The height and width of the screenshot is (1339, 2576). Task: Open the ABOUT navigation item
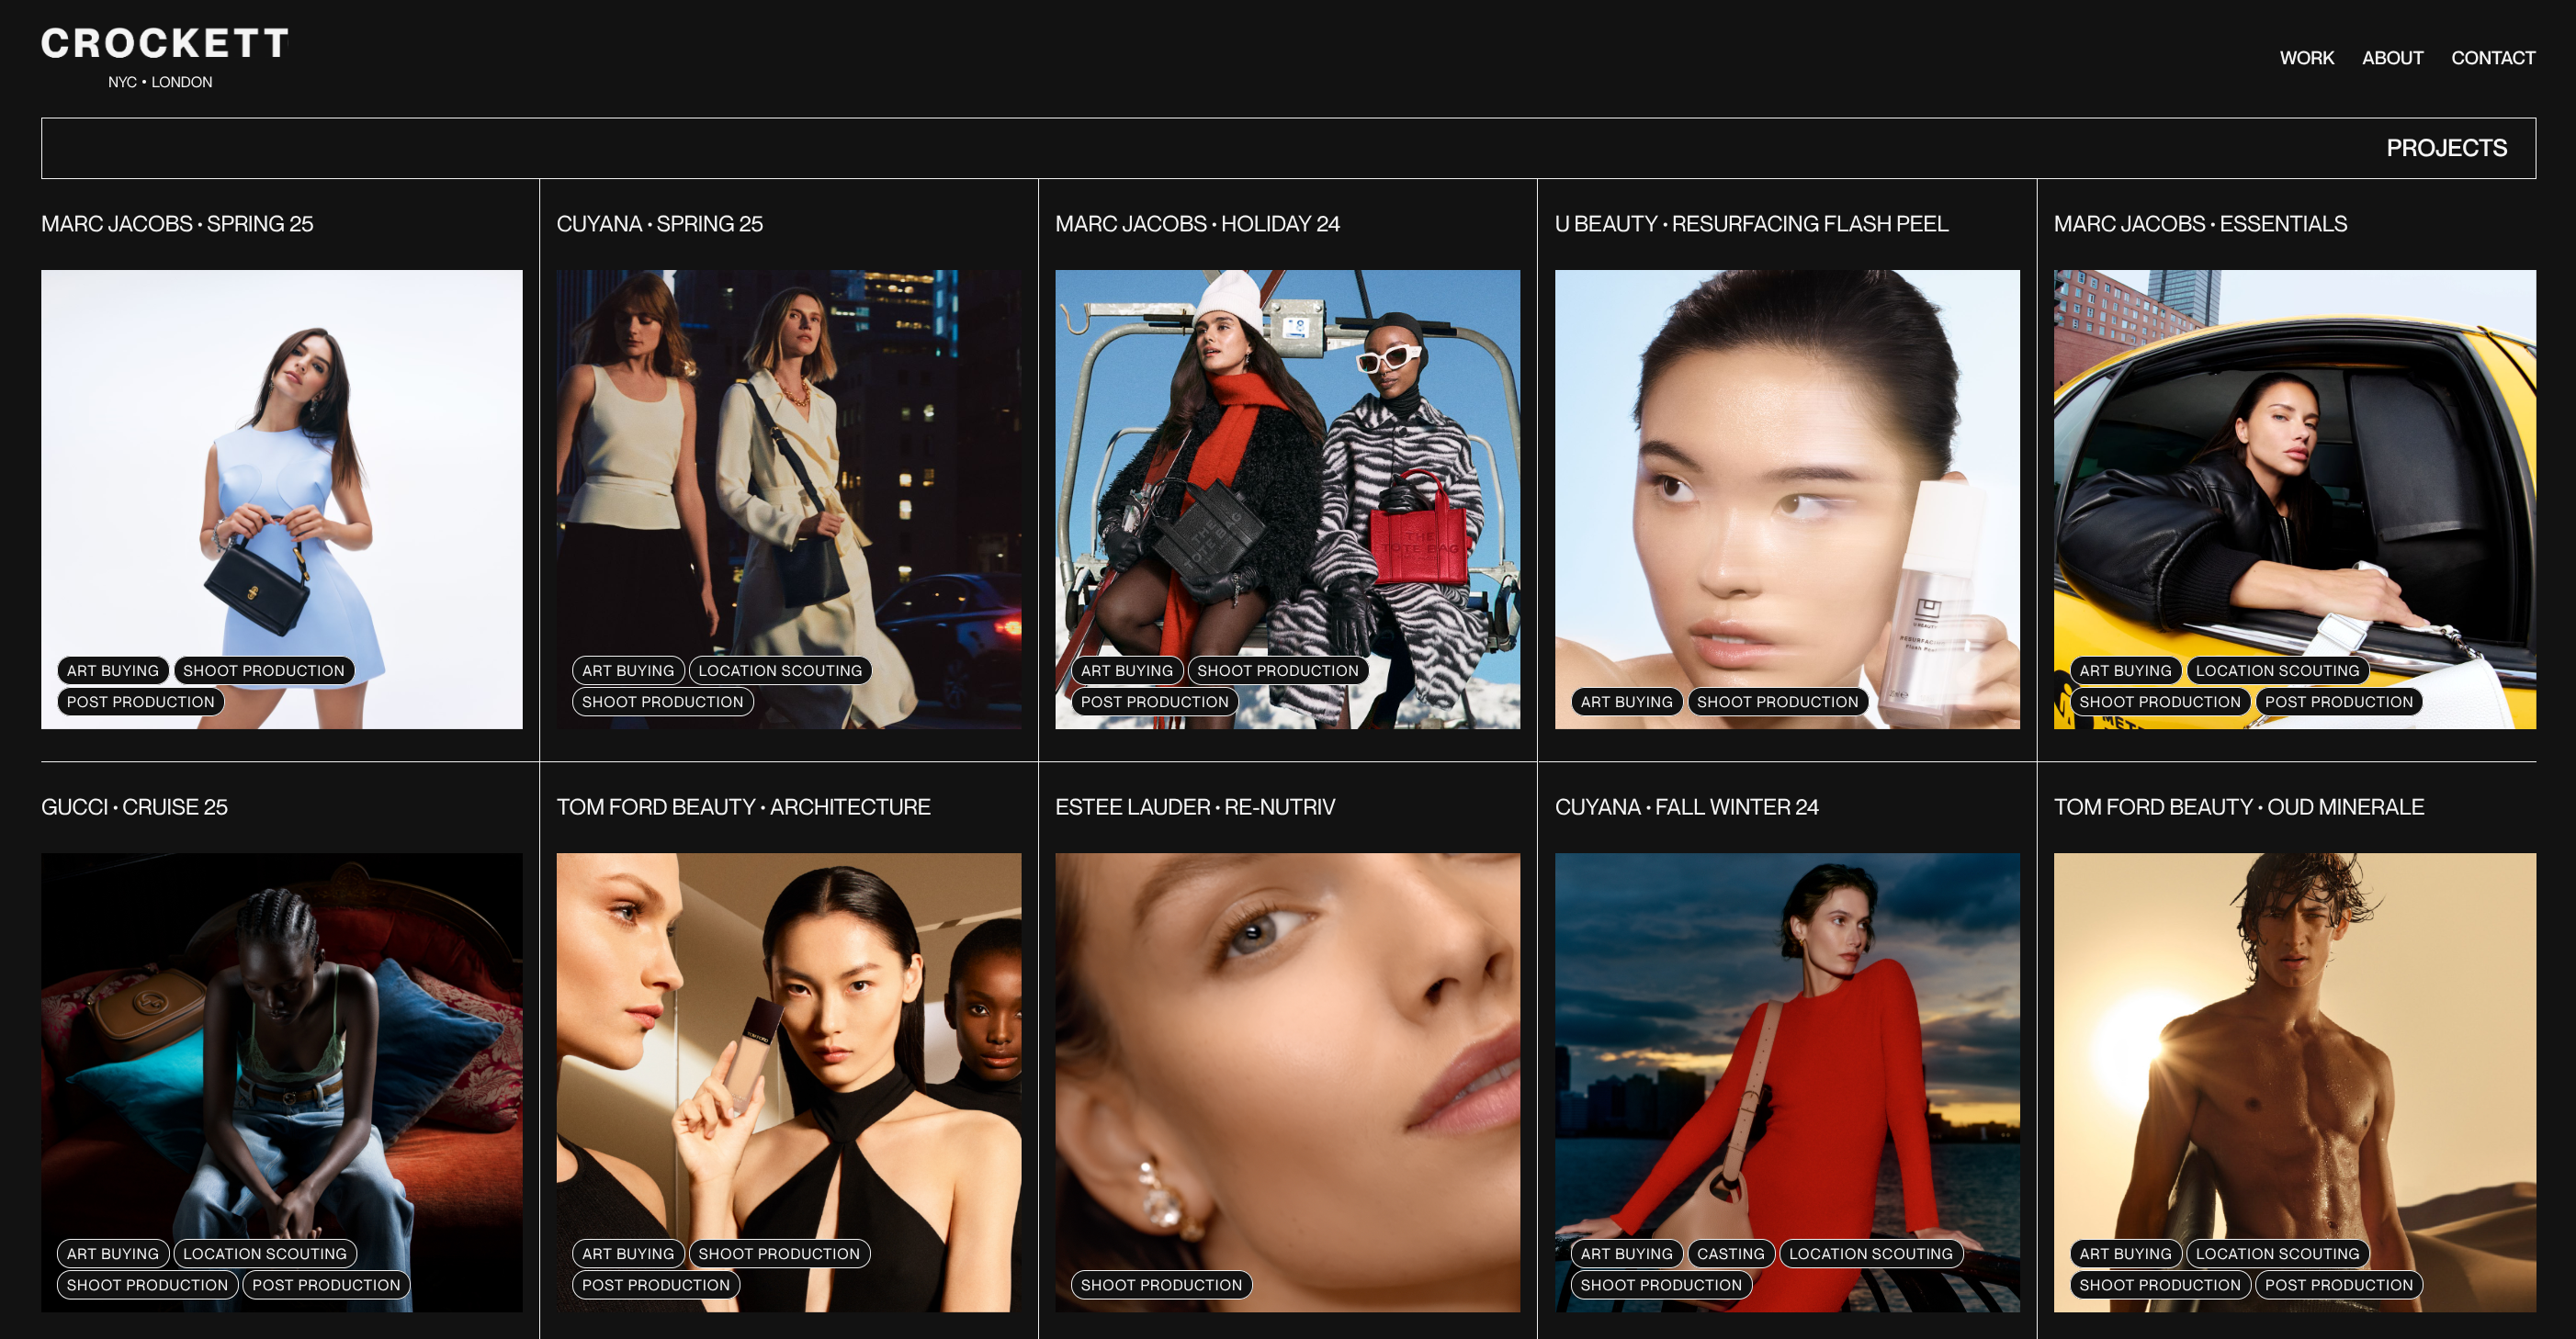(2392, 58)
